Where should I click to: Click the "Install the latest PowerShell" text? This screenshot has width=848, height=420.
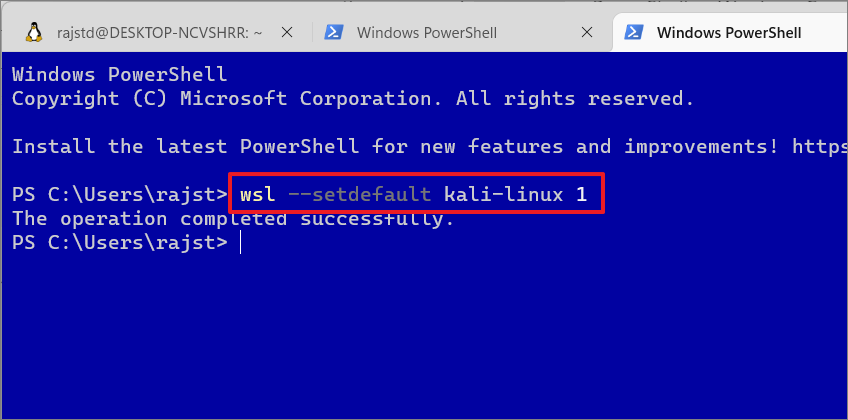[x=186, y=146]
